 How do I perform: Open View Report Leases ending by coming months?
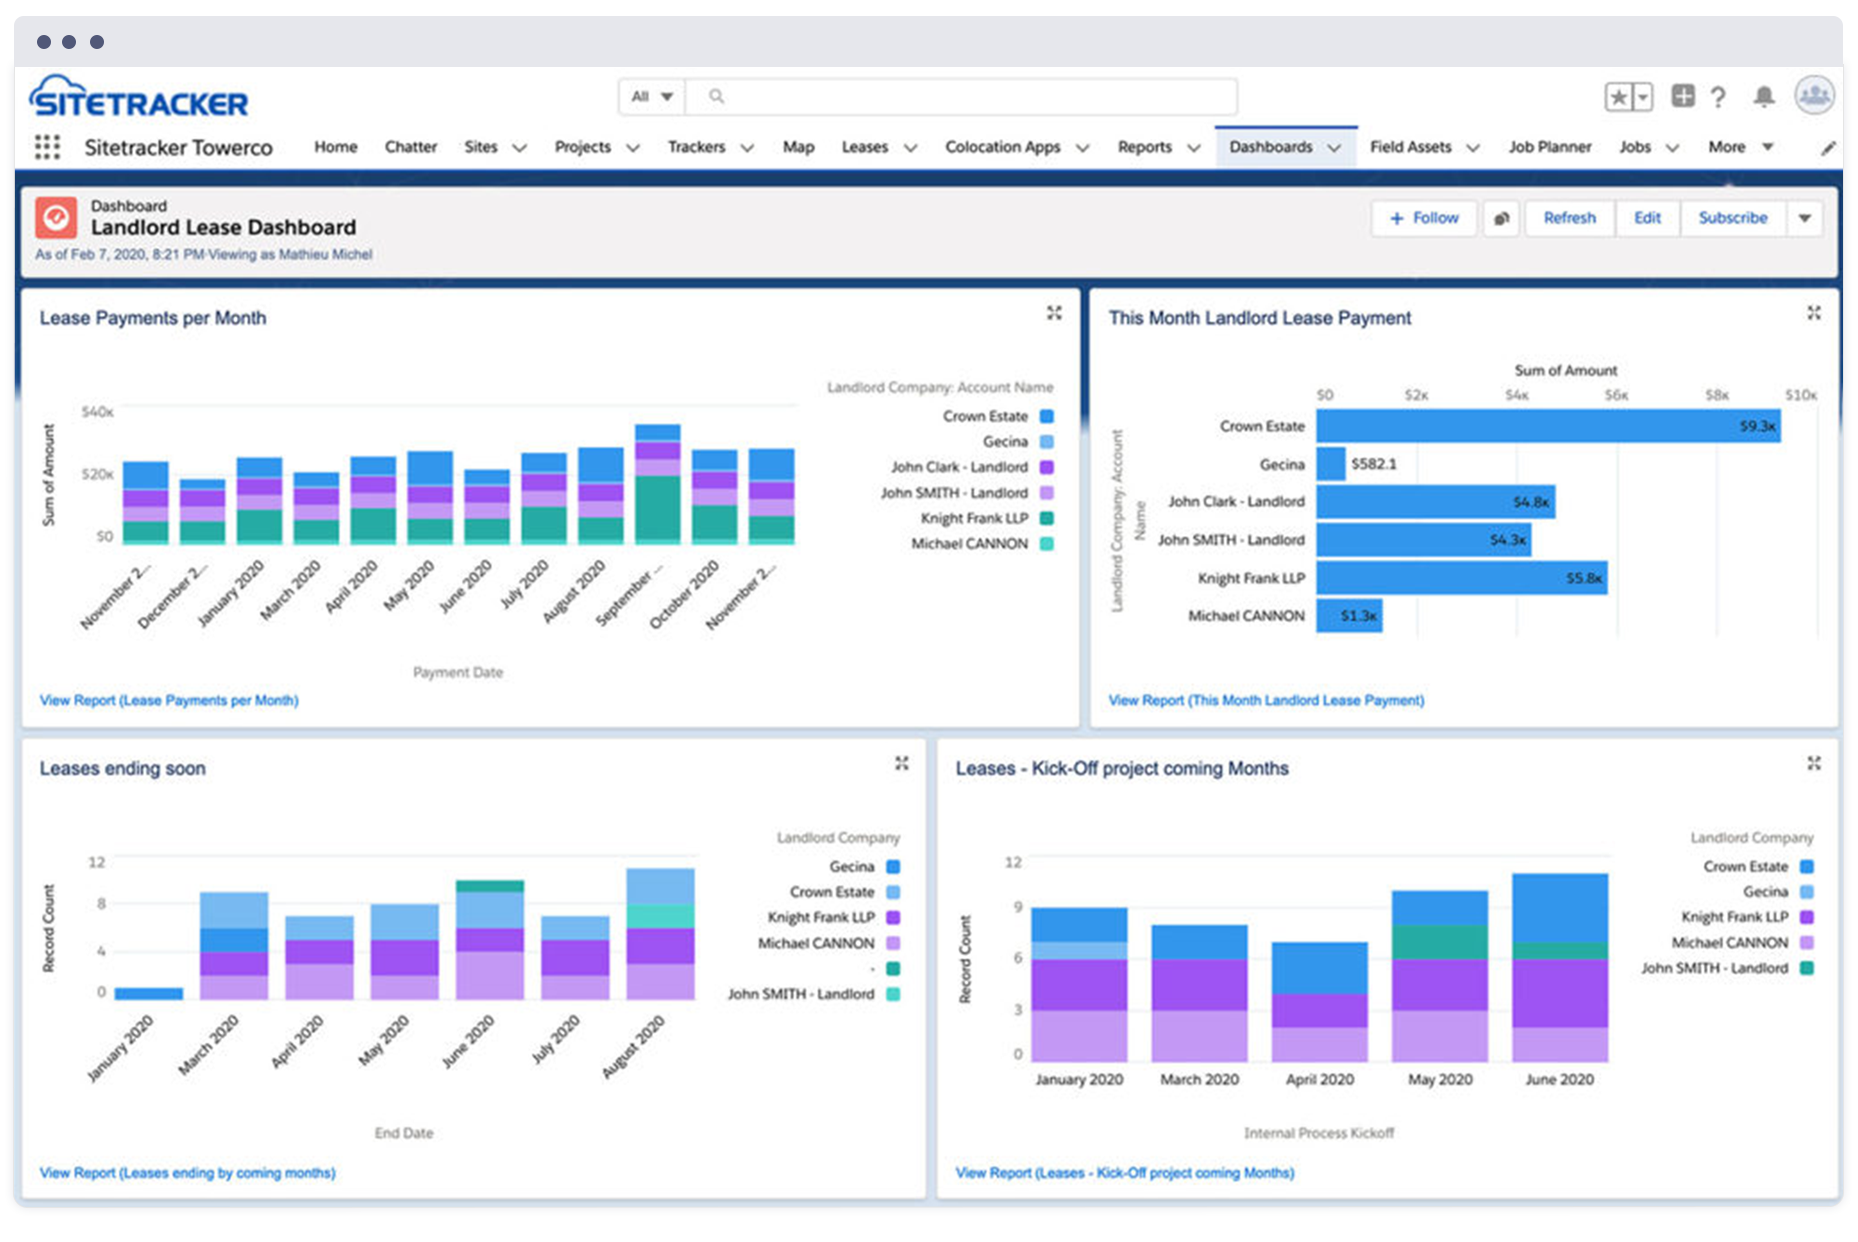click(187, 1172)
